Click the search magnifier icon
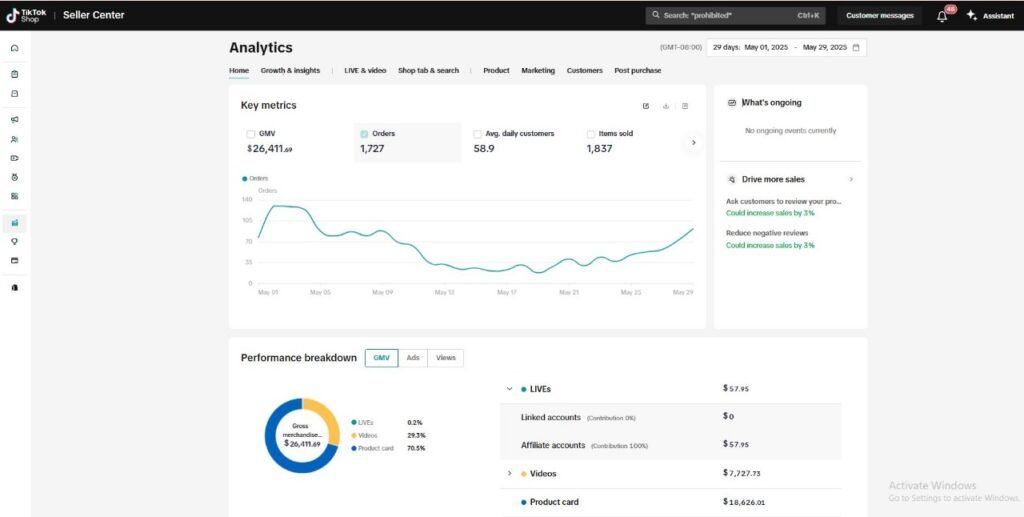1024x517 pixels. (x=656, y=15)
